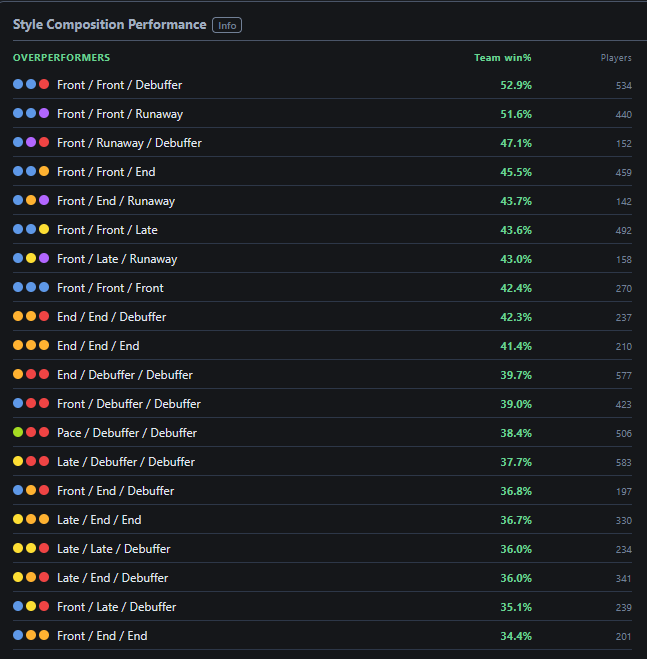The width and height of the screenshot is (647, 659).
Task: Select the Players column header
Action: [x=616, y=58]
